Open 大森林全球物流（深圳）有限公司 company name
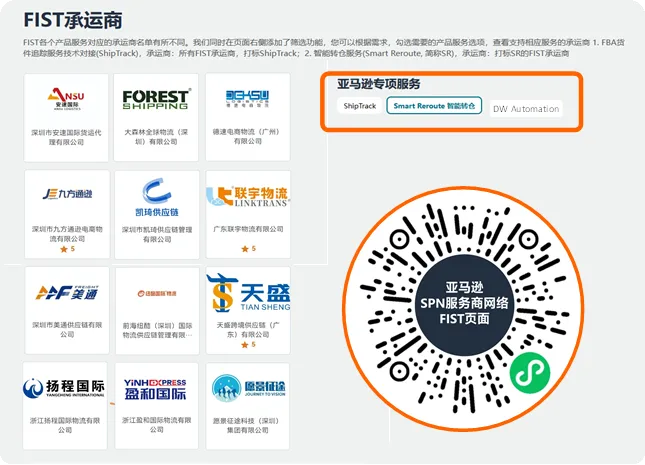645x465 pixels. tap(156, 137)
